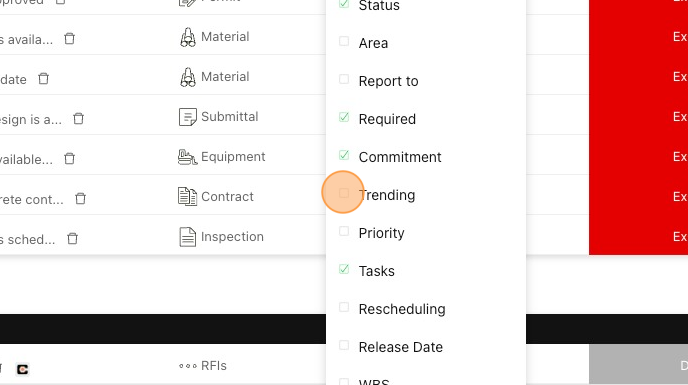
Task: Uncheck the Commitment column checkbox
Action: pyautogui.click(x=344, y=155)
